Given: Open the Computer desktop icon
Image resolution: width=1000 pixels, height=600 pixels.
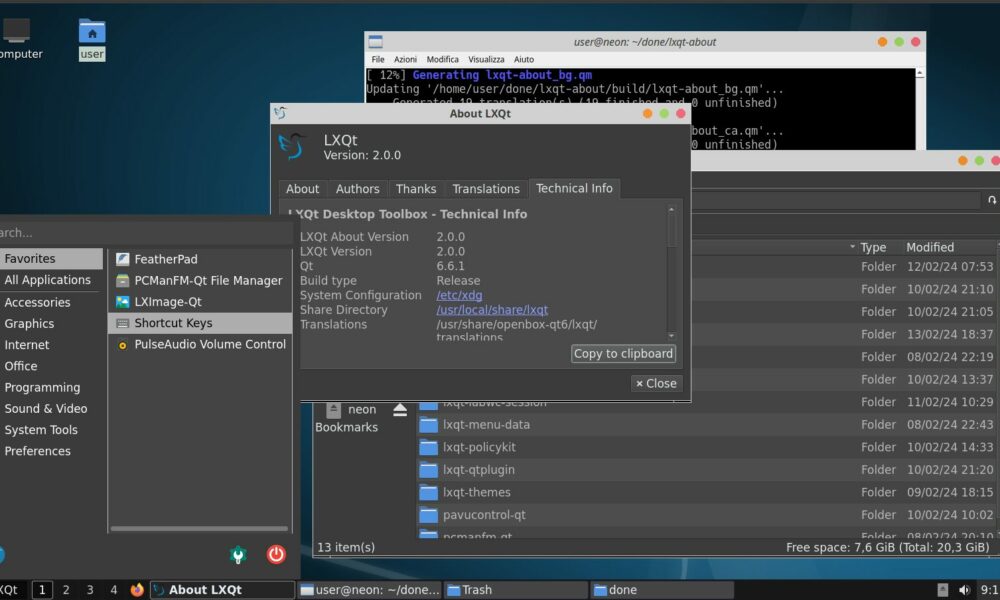Looking at the screenshot, I should [17, 40].
